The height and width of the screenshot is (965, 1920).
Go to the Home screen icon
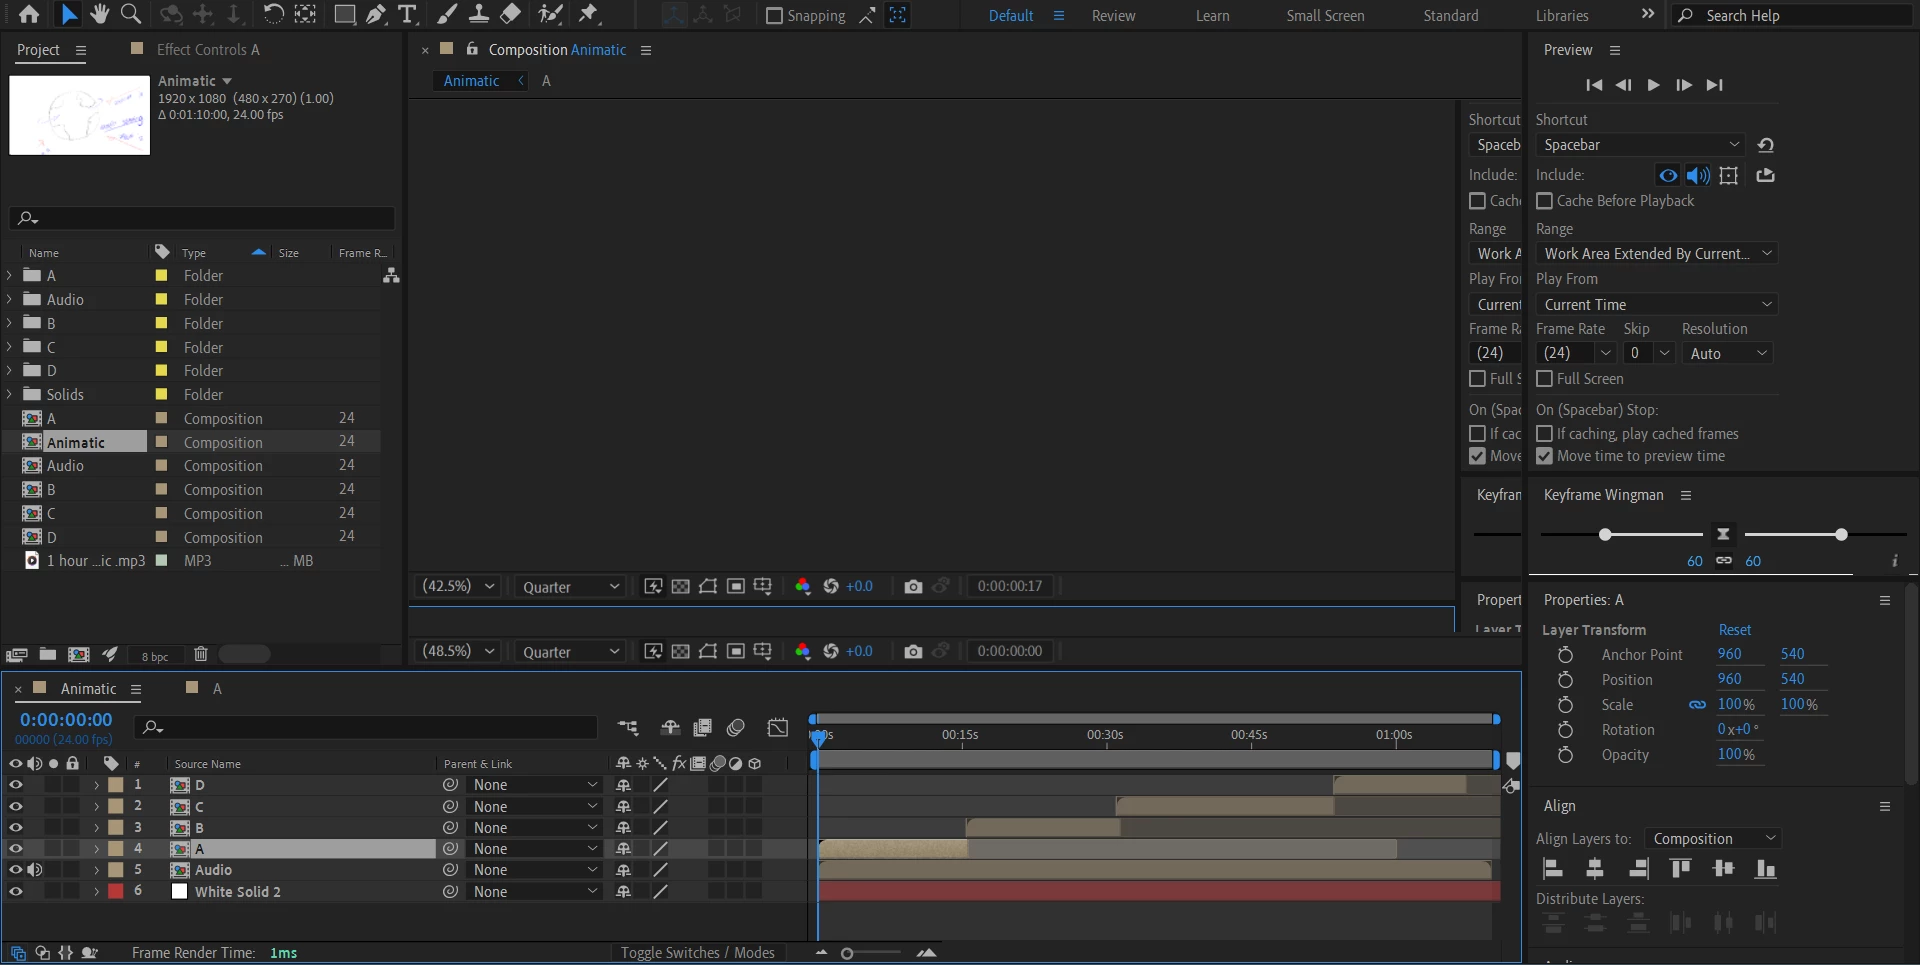click(29, 14)
